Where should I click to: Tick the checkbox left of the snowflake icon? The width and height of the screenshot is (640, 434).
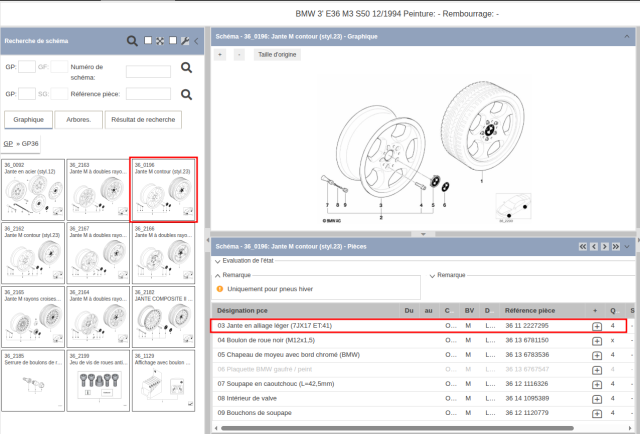148,40
